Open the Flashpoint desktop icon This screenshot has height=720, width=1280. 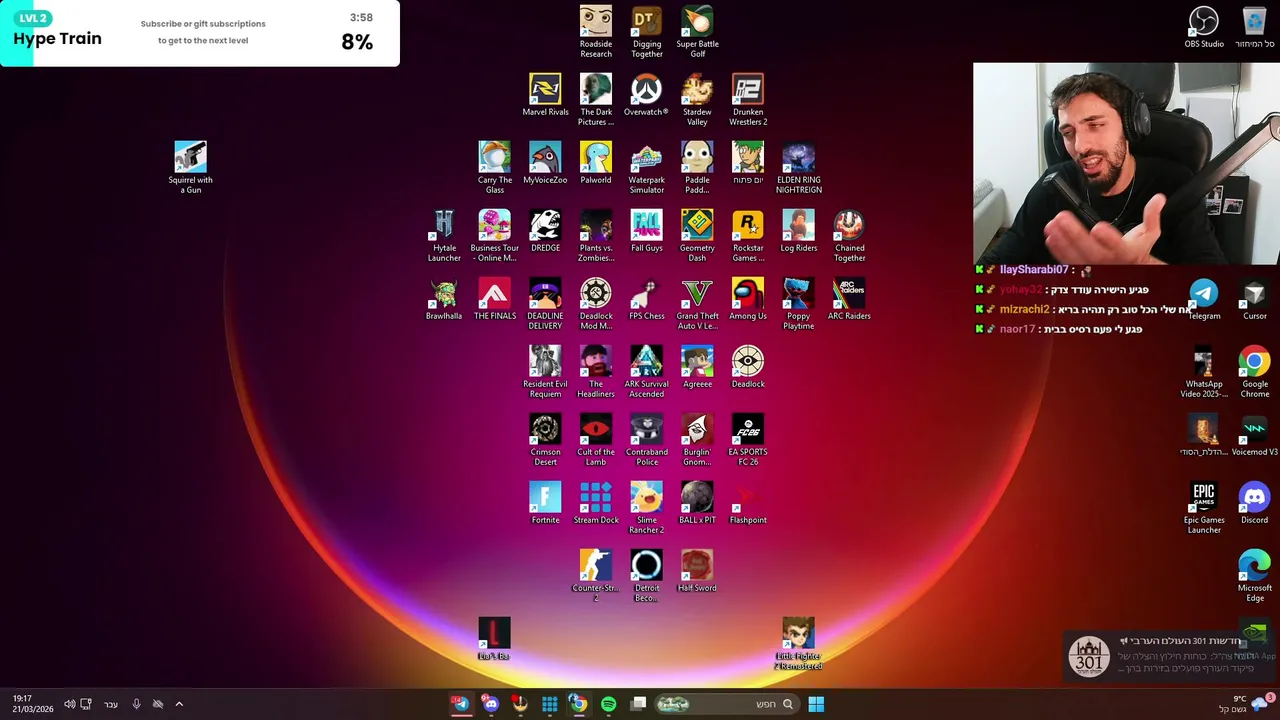[x=748, y=502]
